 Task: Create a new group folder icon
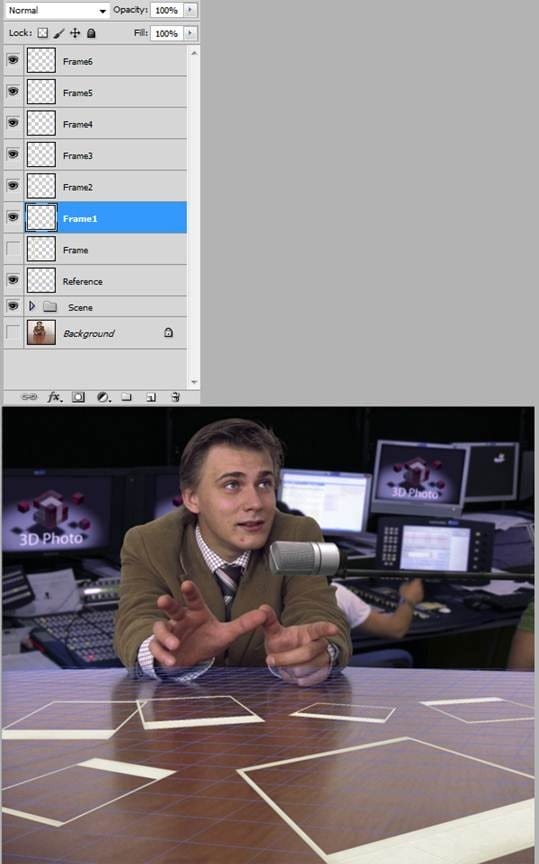click(127, 397)
